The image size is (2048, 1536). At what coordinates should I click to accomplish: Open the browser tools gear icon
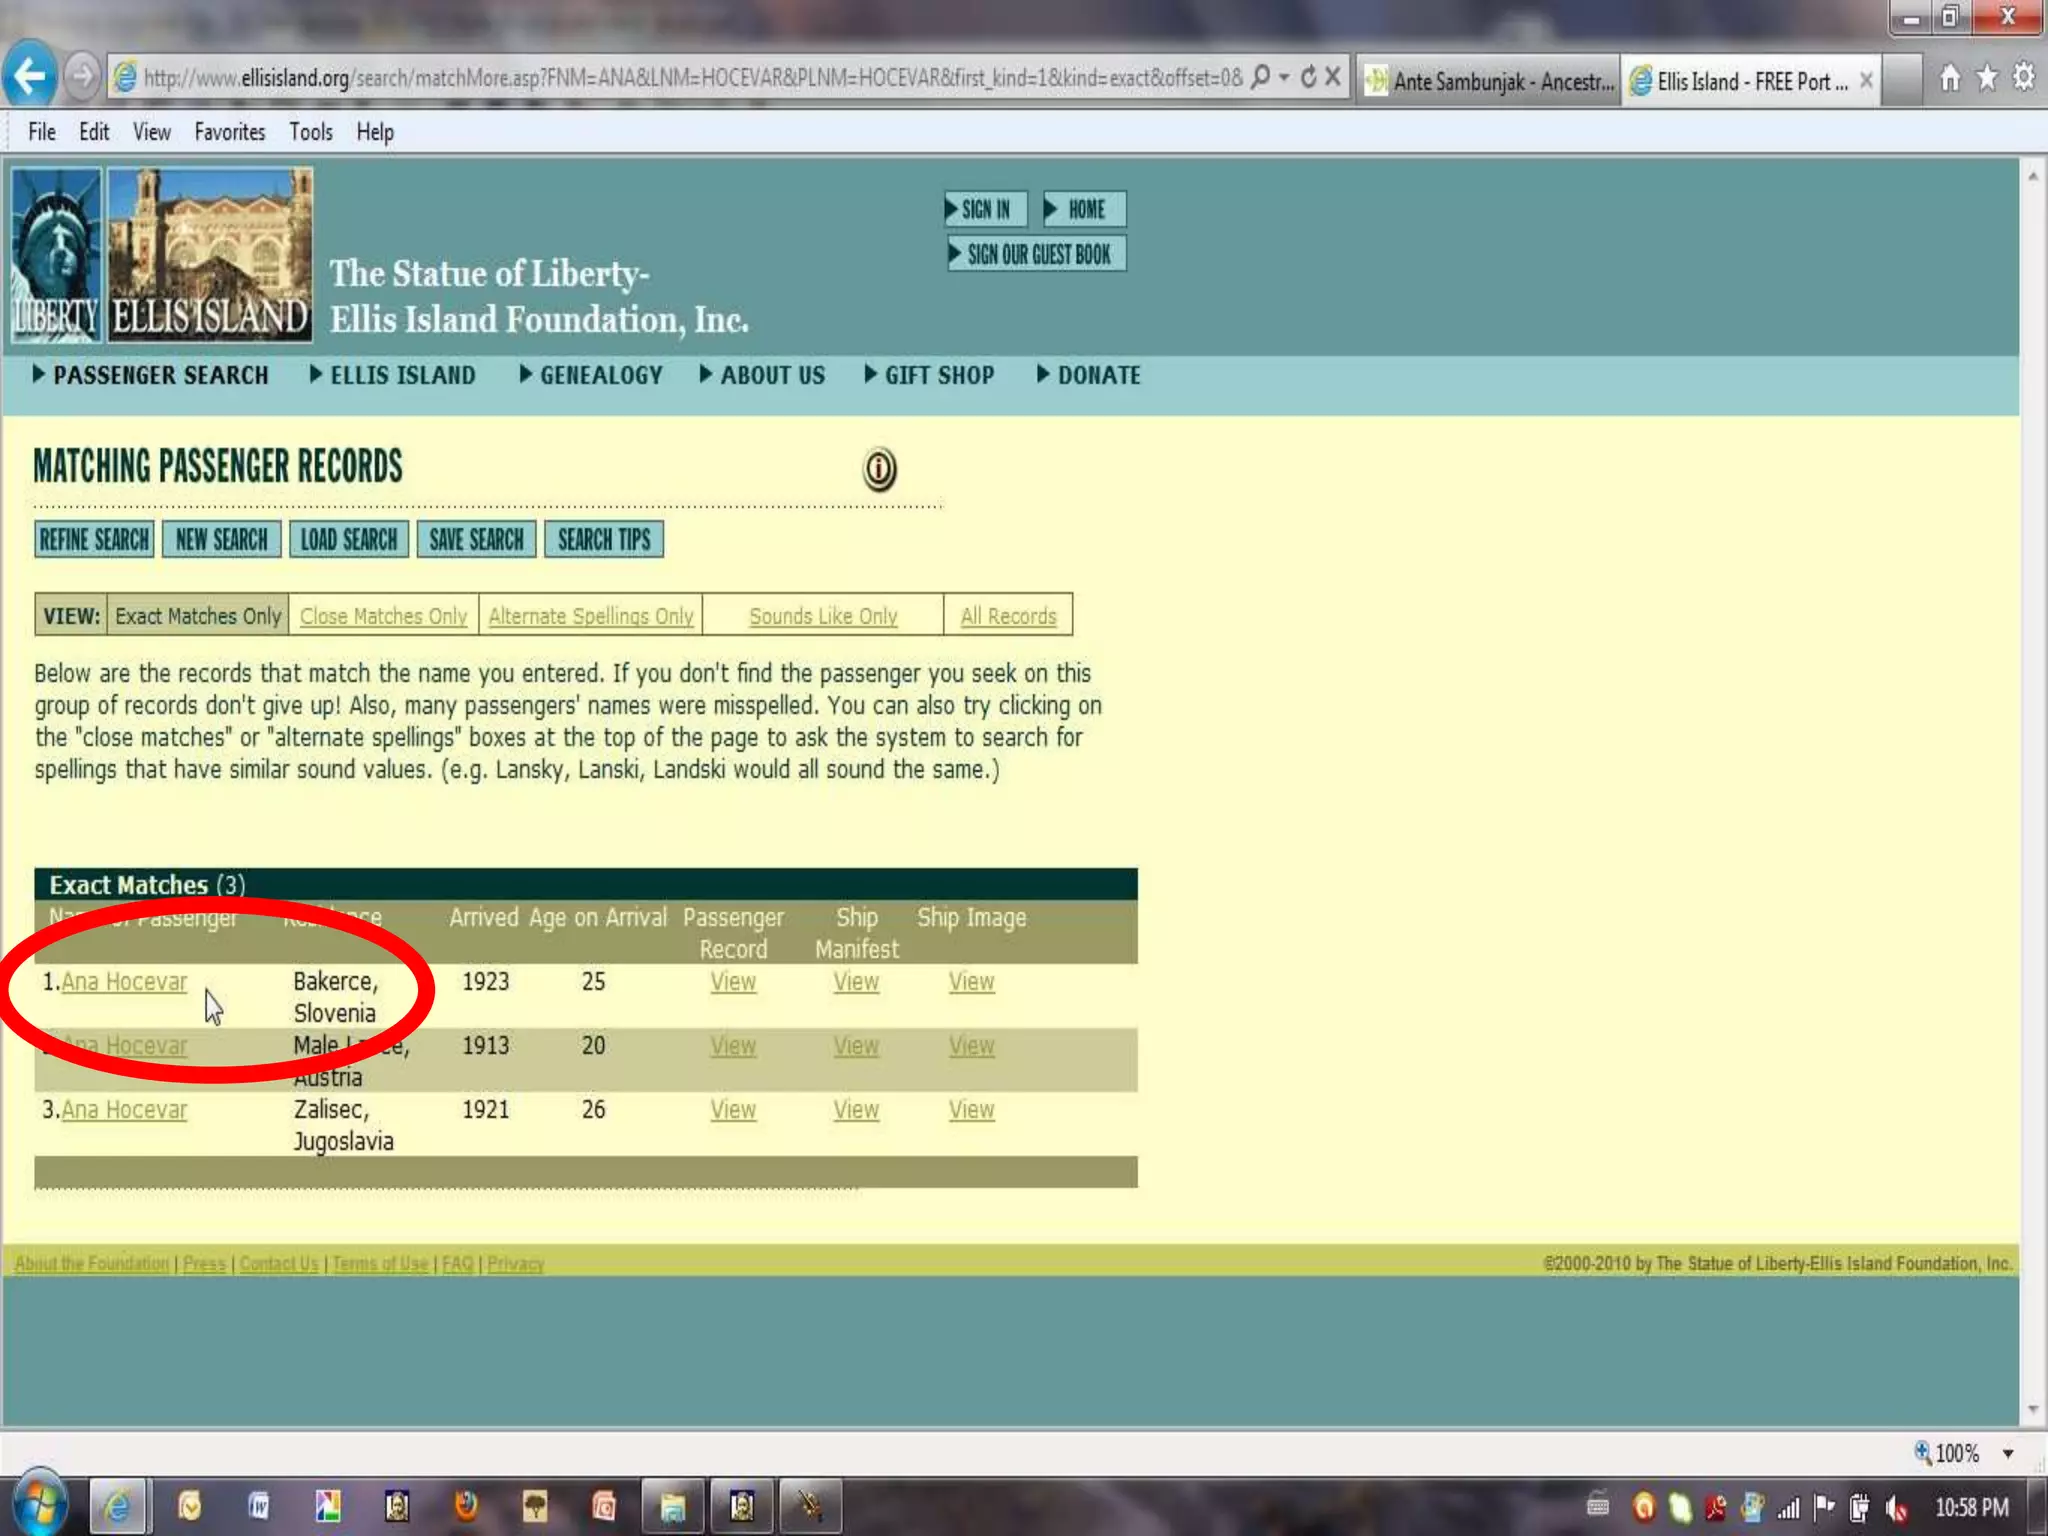pyautogui.click(x=2024, y=78)
